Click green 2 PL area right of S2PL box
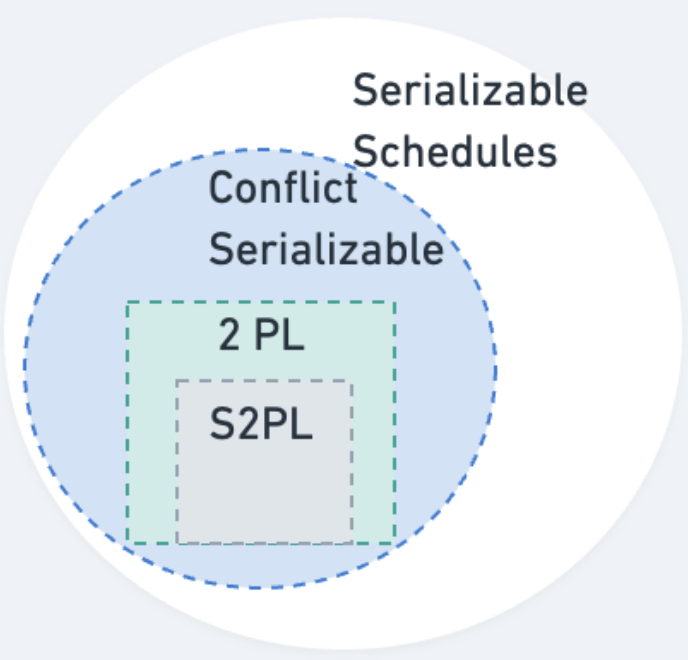Viewport: 688px width, 660px height. 373,450
